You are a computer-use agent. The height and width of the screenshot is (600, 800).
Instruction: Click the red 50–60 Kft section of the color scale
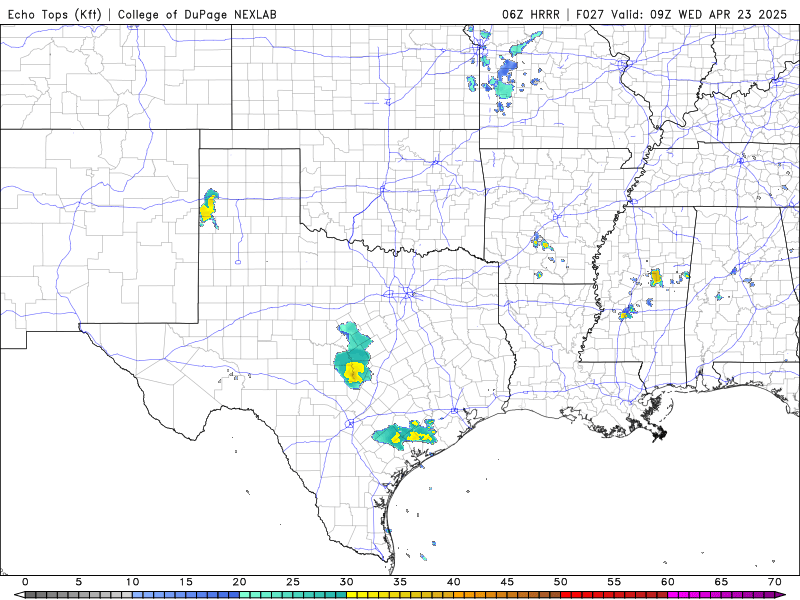point(614,595)
